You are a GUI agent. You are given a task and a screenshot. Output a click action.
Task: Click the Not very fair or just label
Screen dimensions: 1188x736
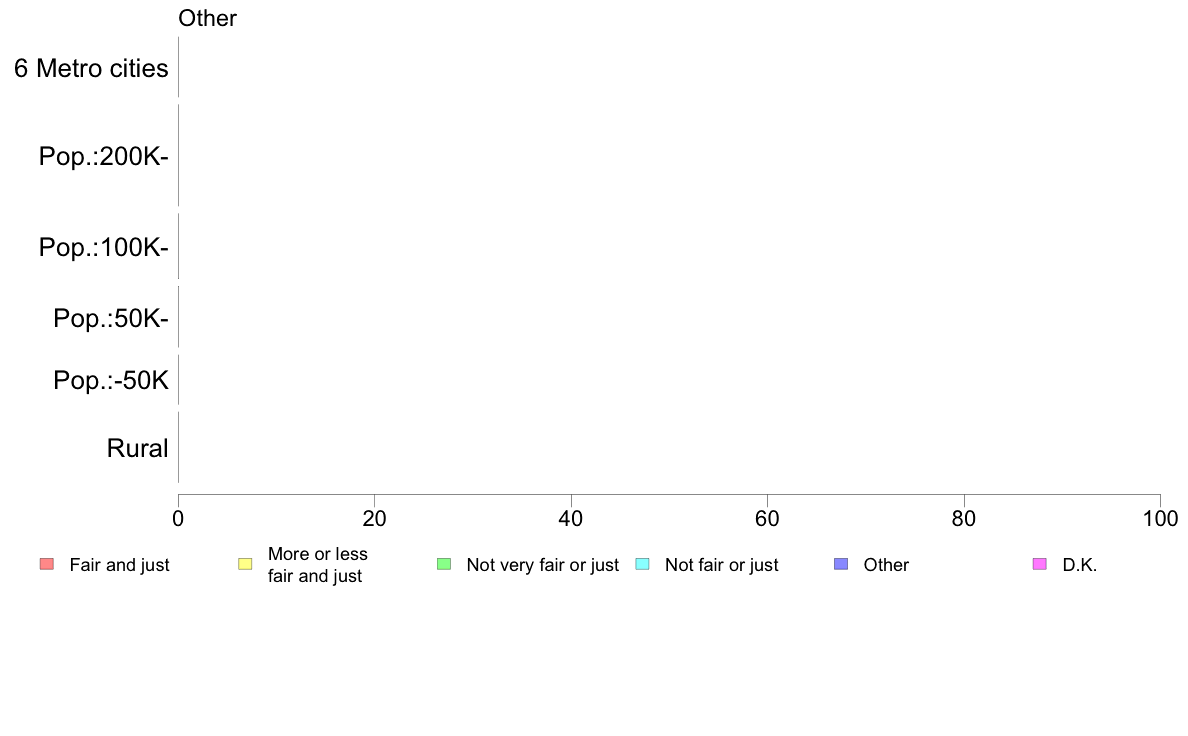pos(542,565)
